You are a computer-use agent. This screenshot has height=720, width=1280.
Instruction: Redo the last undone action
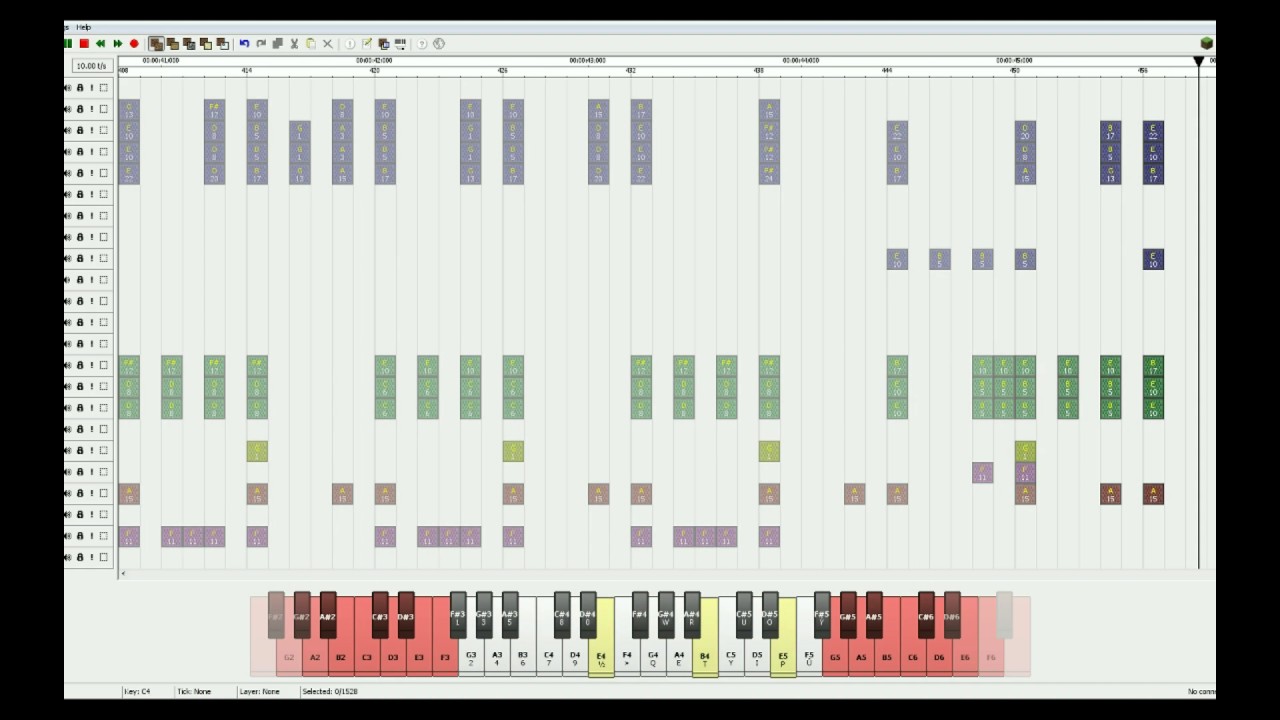pyautogui.click(x=261, y=44)
